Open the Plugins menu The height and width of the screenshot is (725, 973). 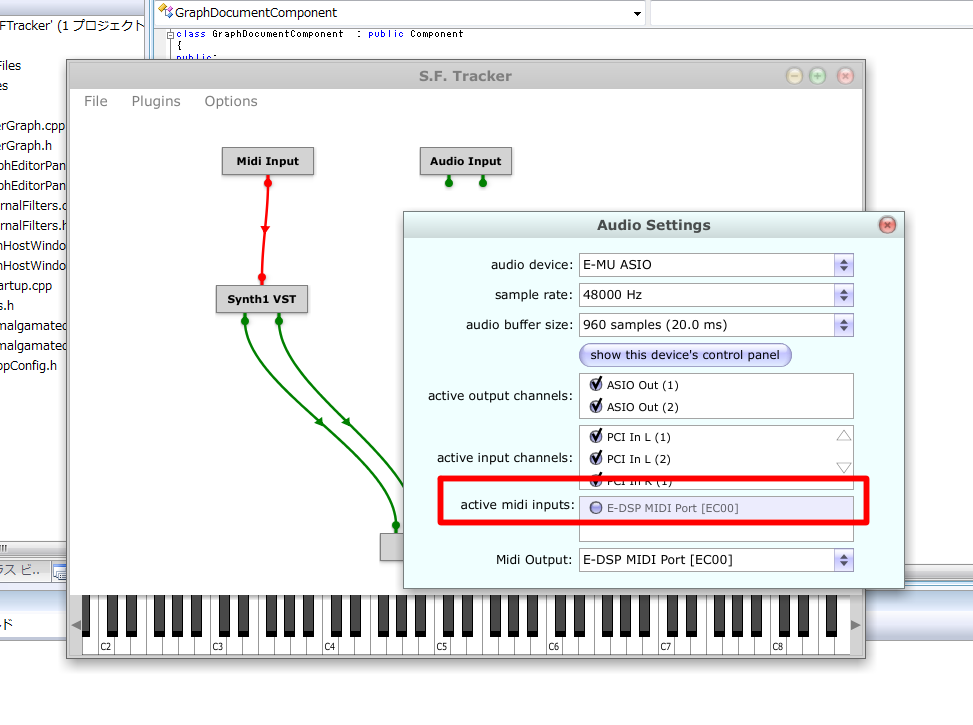156,101
